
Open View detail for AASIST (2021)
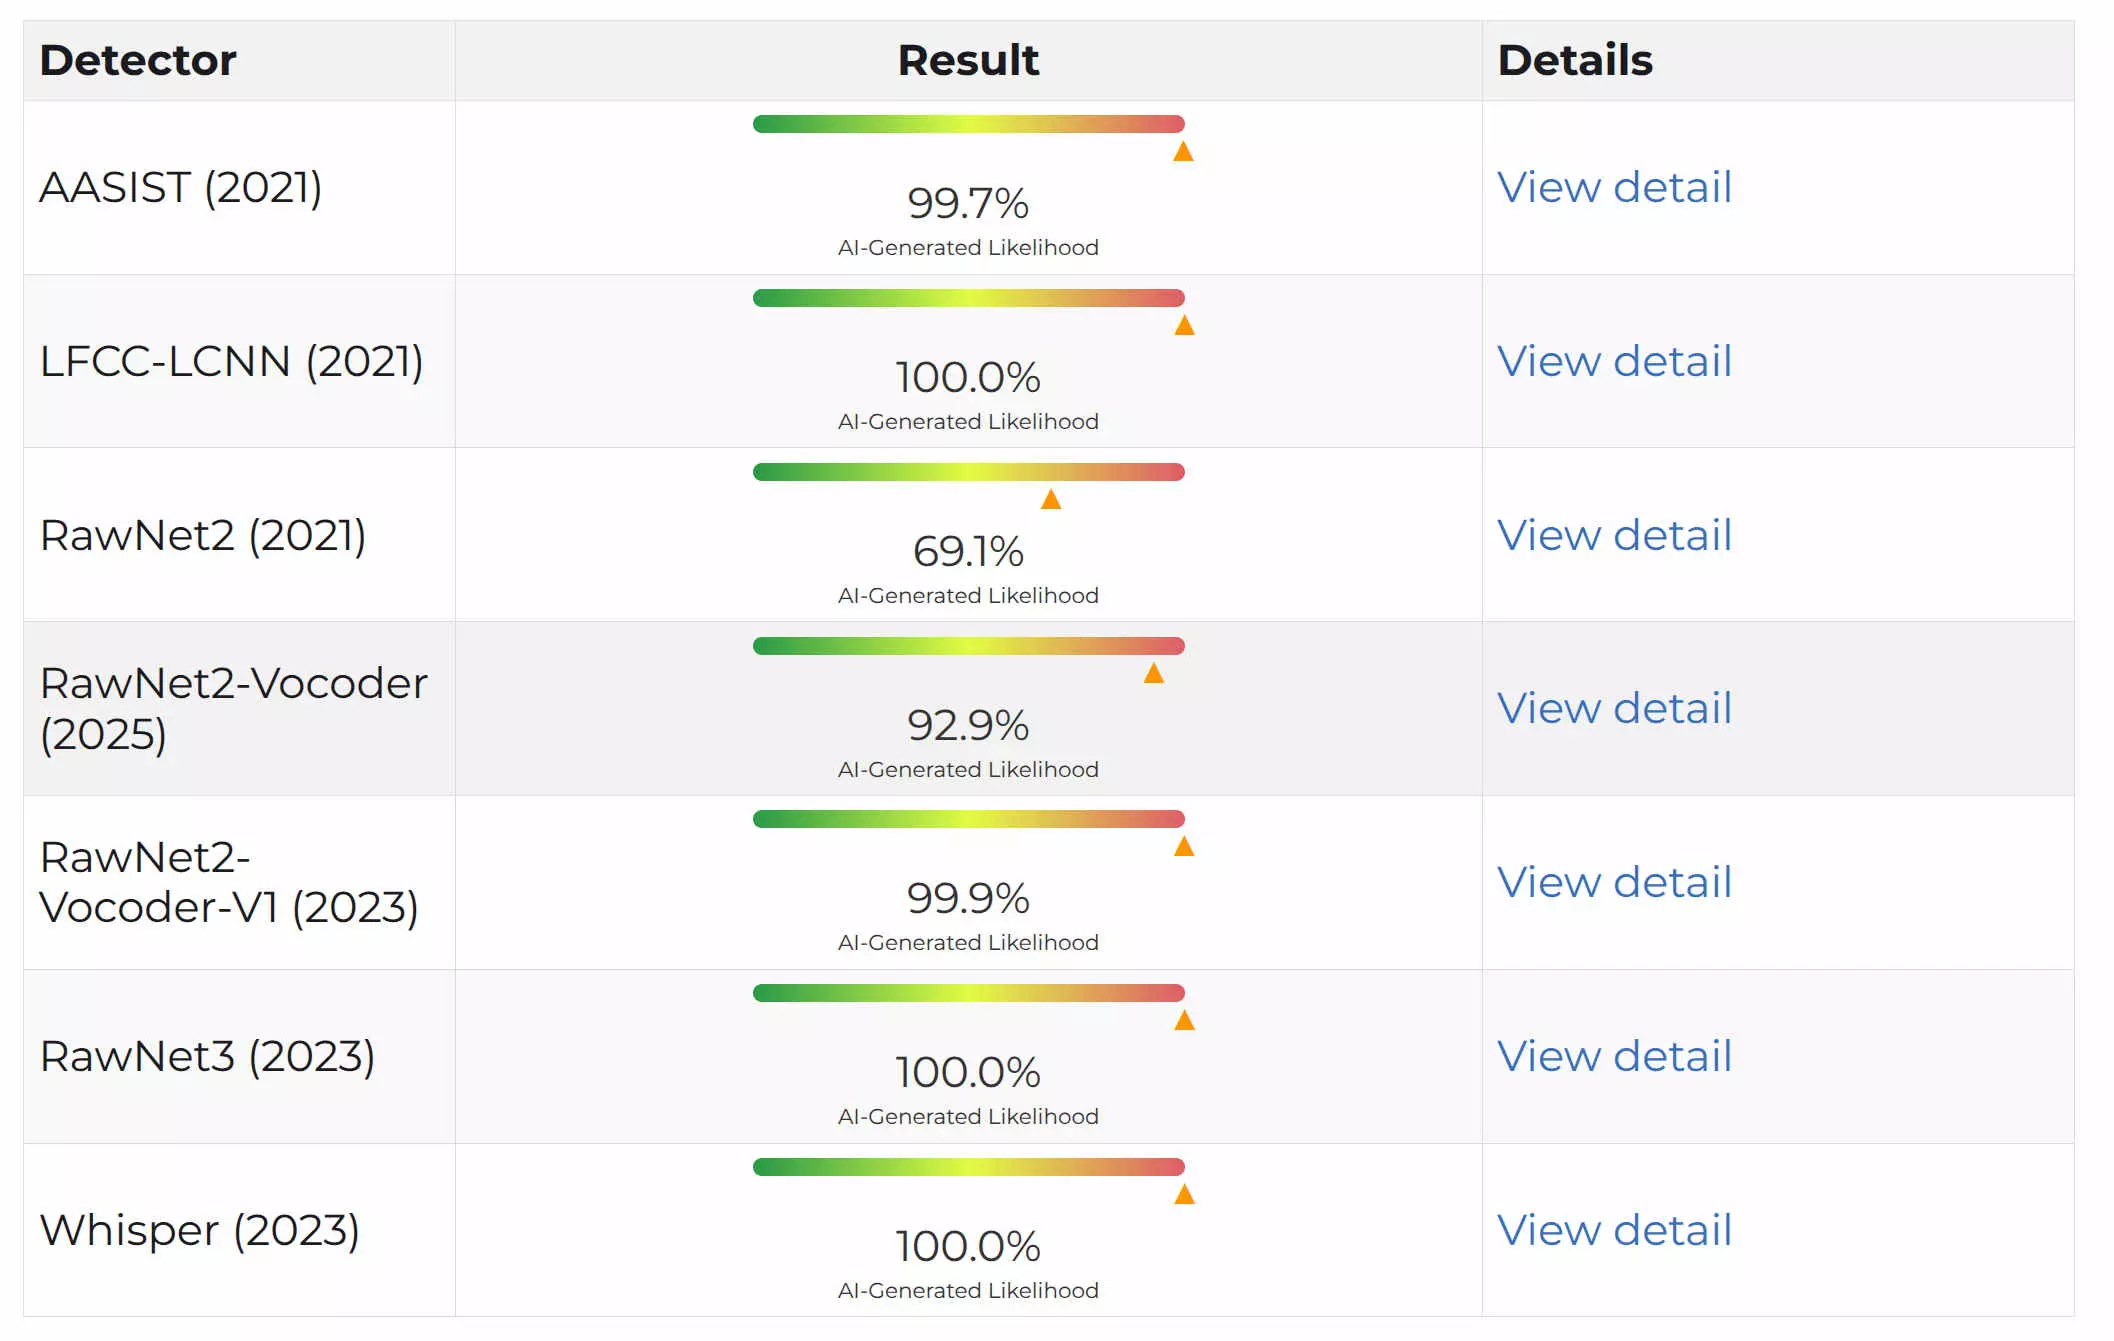tap(1614, 187)
